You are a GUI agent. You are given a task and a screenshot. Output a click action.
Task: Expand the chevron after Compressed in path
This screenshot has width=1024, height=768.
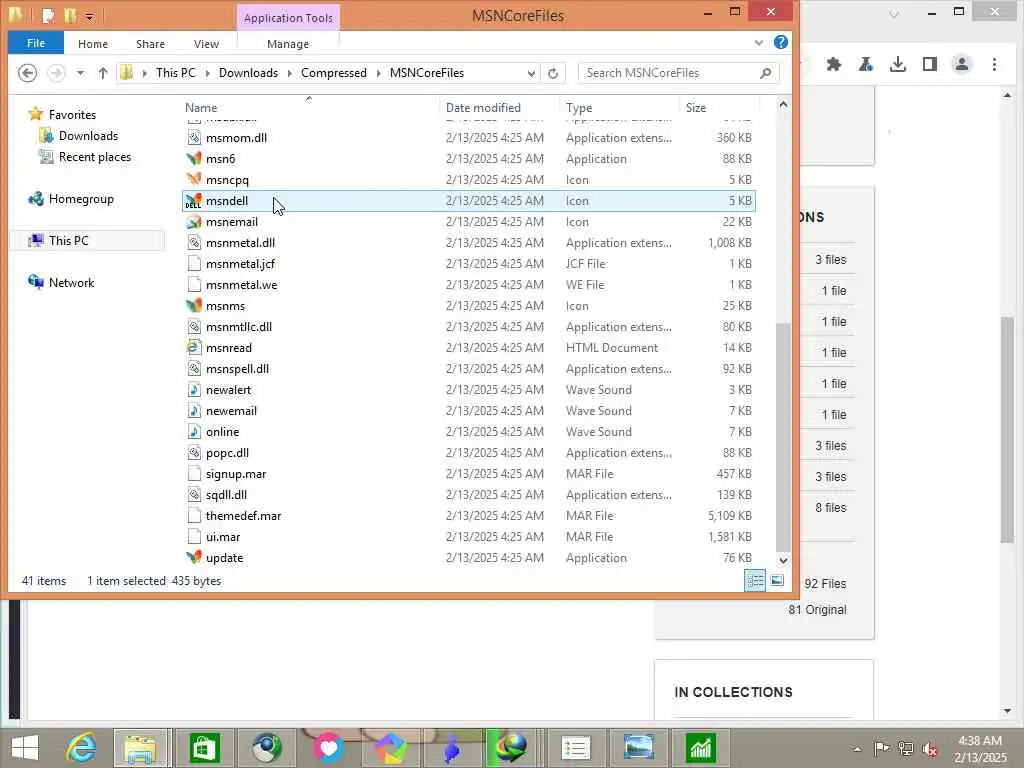[x=379, y=73]
